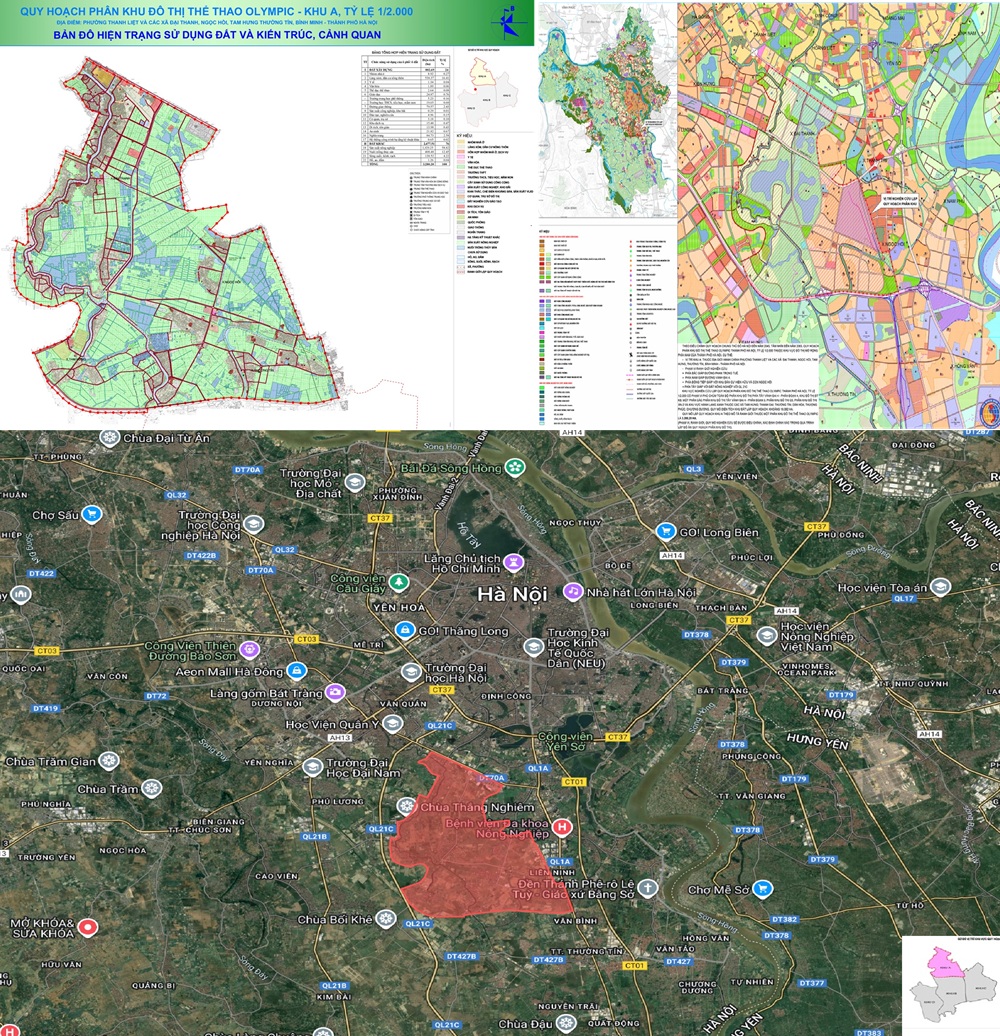Click the HƯNG YÊN province label

[818, 741]
